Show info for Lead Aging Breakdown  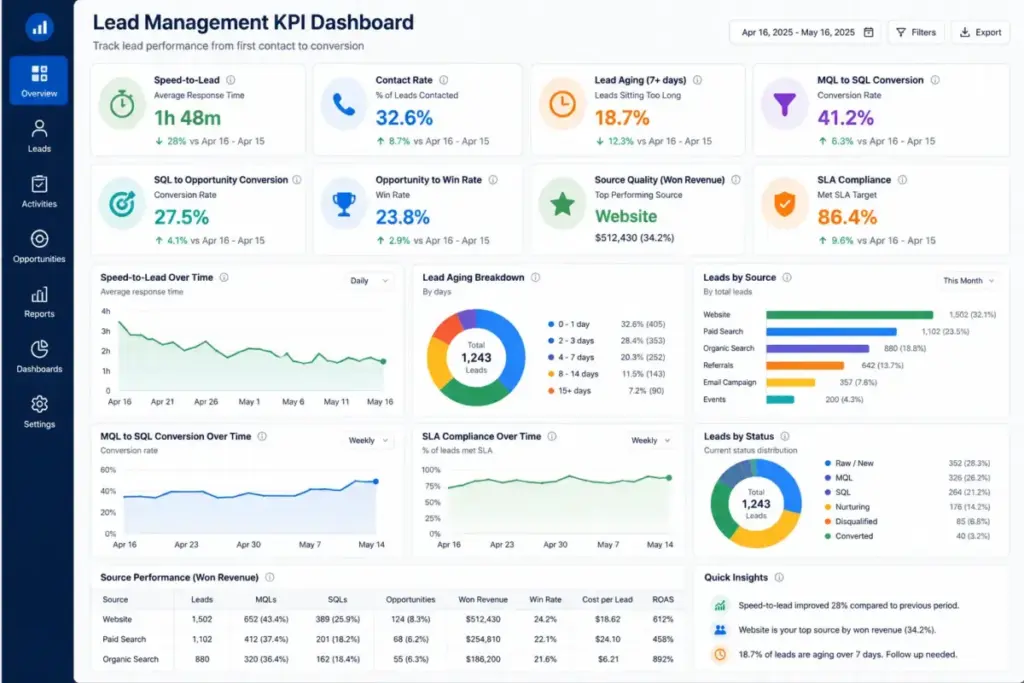tap(536, 278)
